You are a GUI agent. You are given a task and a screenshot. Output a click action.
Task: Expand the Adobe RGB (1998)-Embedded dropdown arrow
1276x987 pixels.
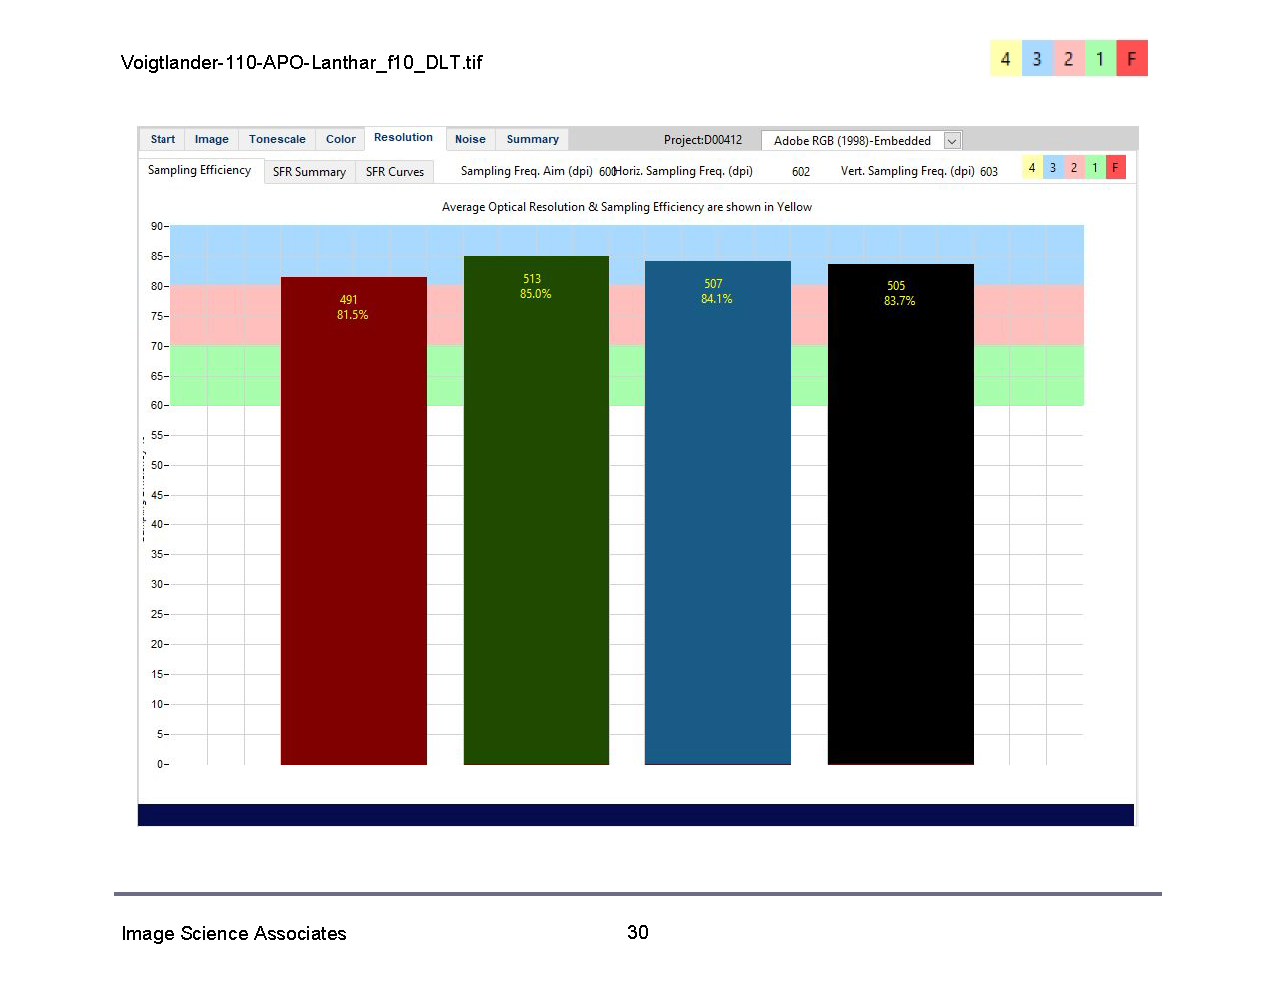952,141
